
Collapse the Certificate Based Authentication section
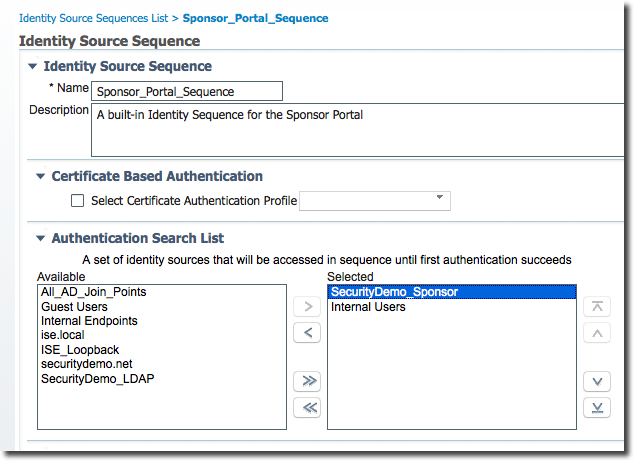41,176
